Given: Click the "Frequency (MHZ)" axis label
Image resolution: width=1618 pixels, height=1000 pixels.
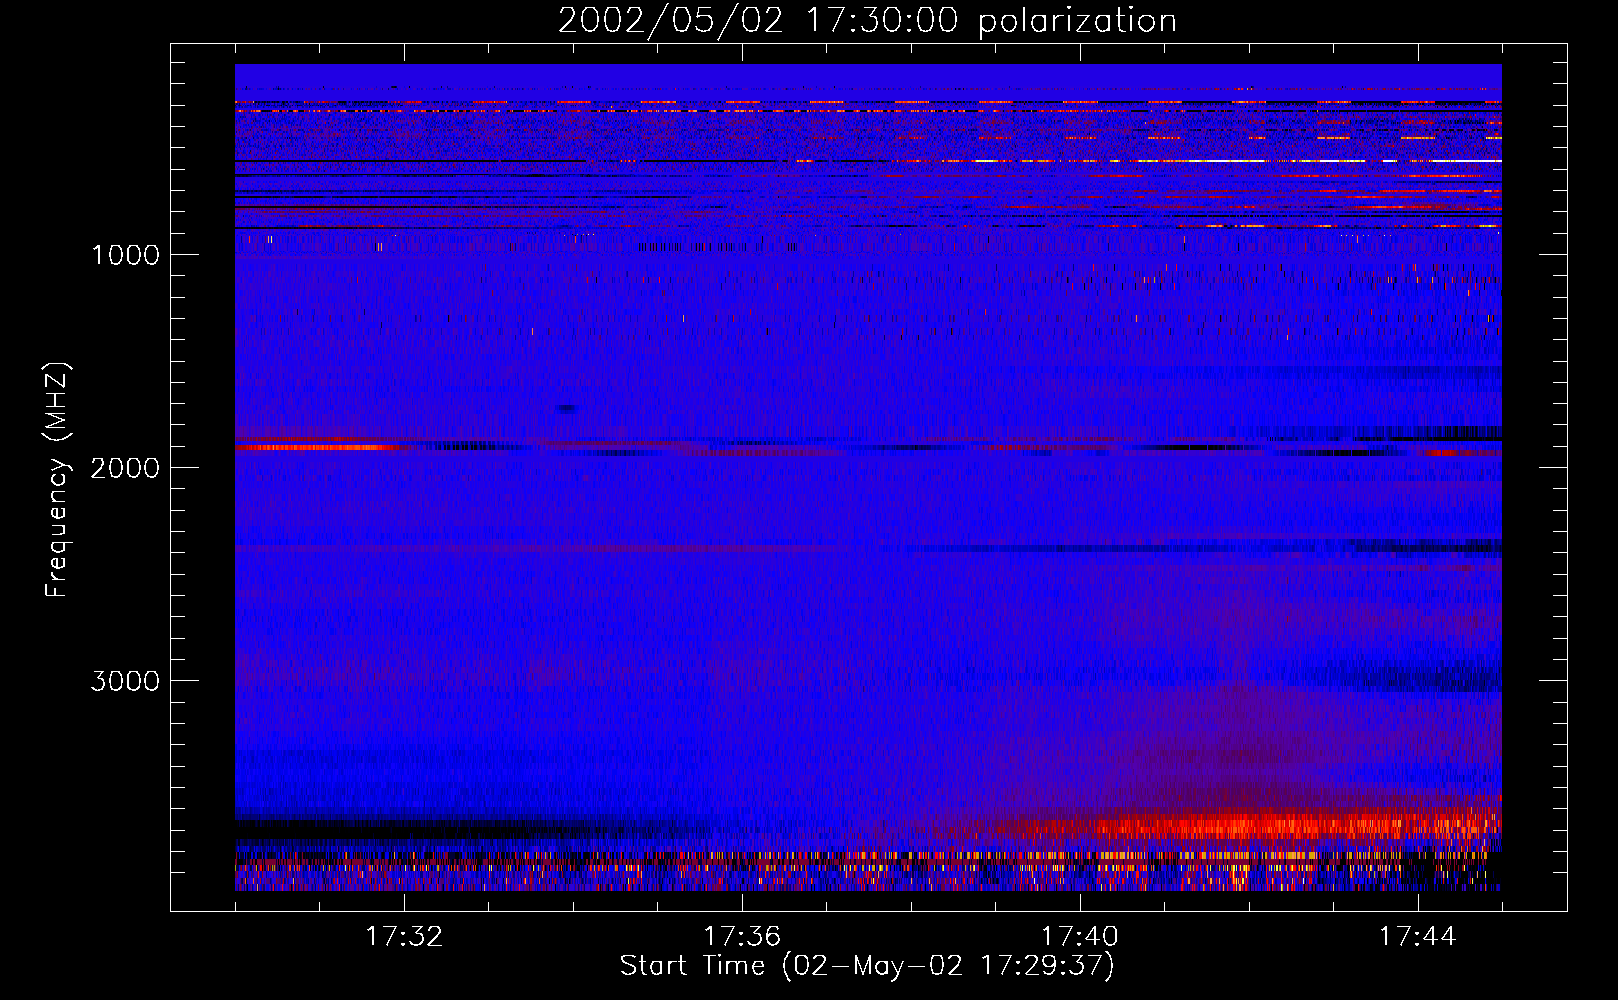Looking at the screenshot, I should coord(58,480).
